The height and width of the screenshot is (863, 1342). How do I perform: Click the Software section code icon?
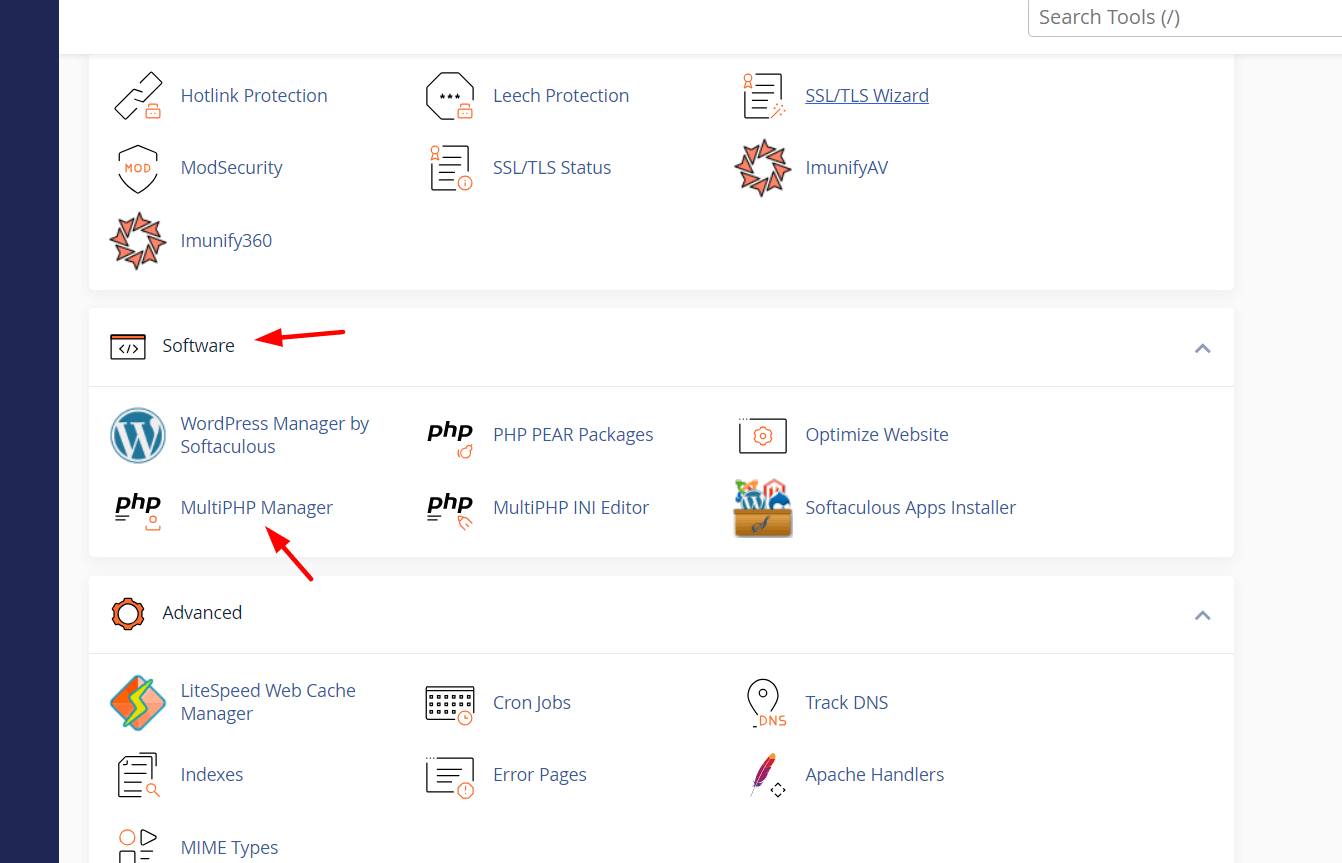pyautogui.click(x=128, y=347)
